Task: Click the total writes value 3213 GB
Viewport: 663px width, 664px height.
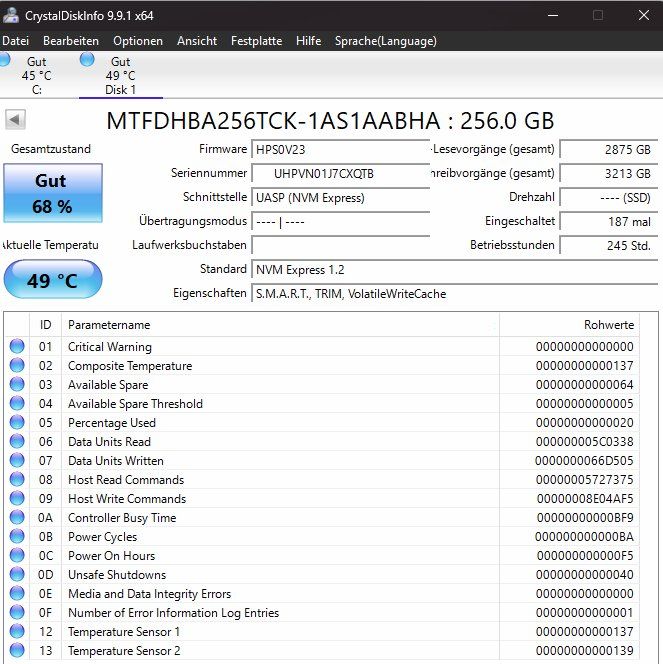Action: 609,174
